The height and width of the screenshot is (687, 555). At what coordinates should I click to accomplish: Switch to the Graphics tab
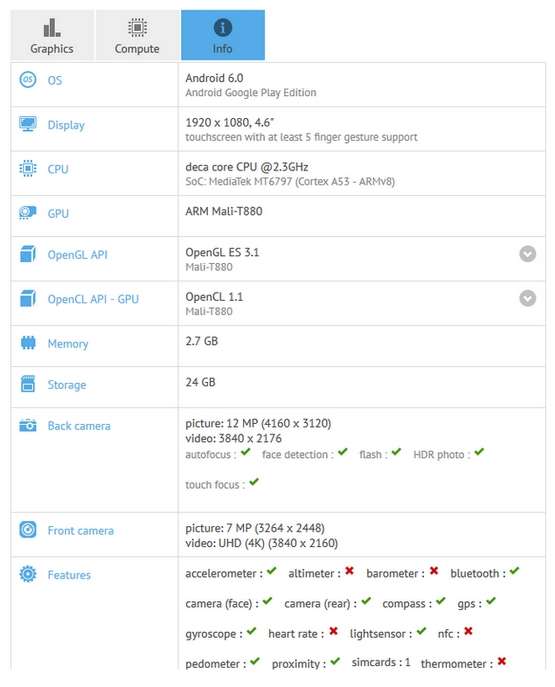coord(52,35)
